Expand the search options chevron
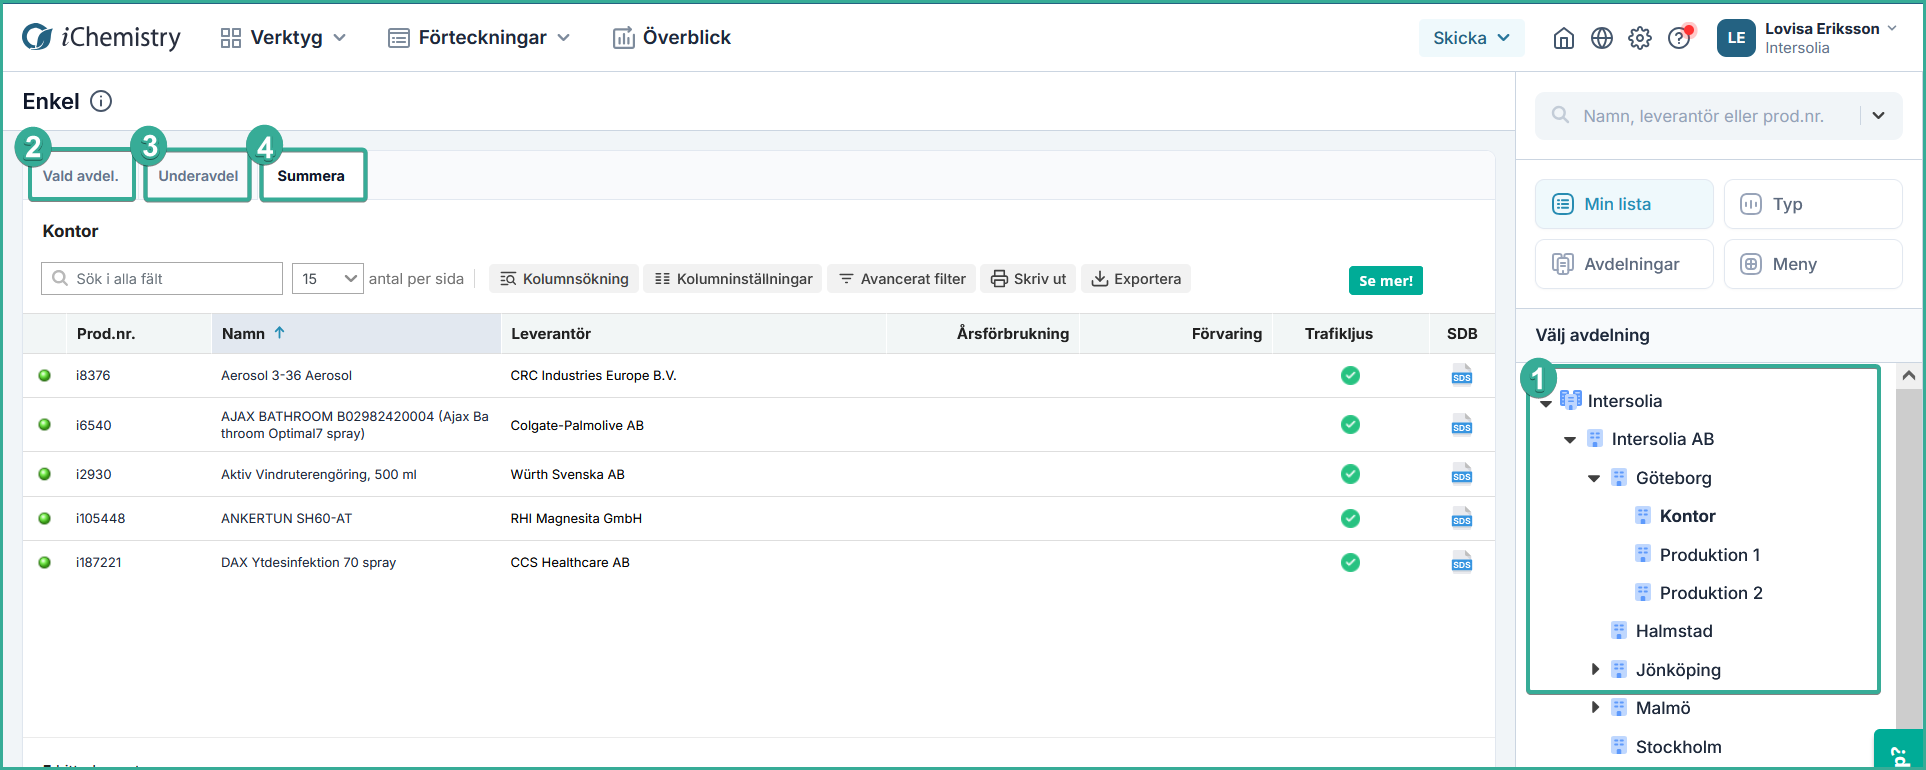1926x770 pixels. tap(1879, 115)
